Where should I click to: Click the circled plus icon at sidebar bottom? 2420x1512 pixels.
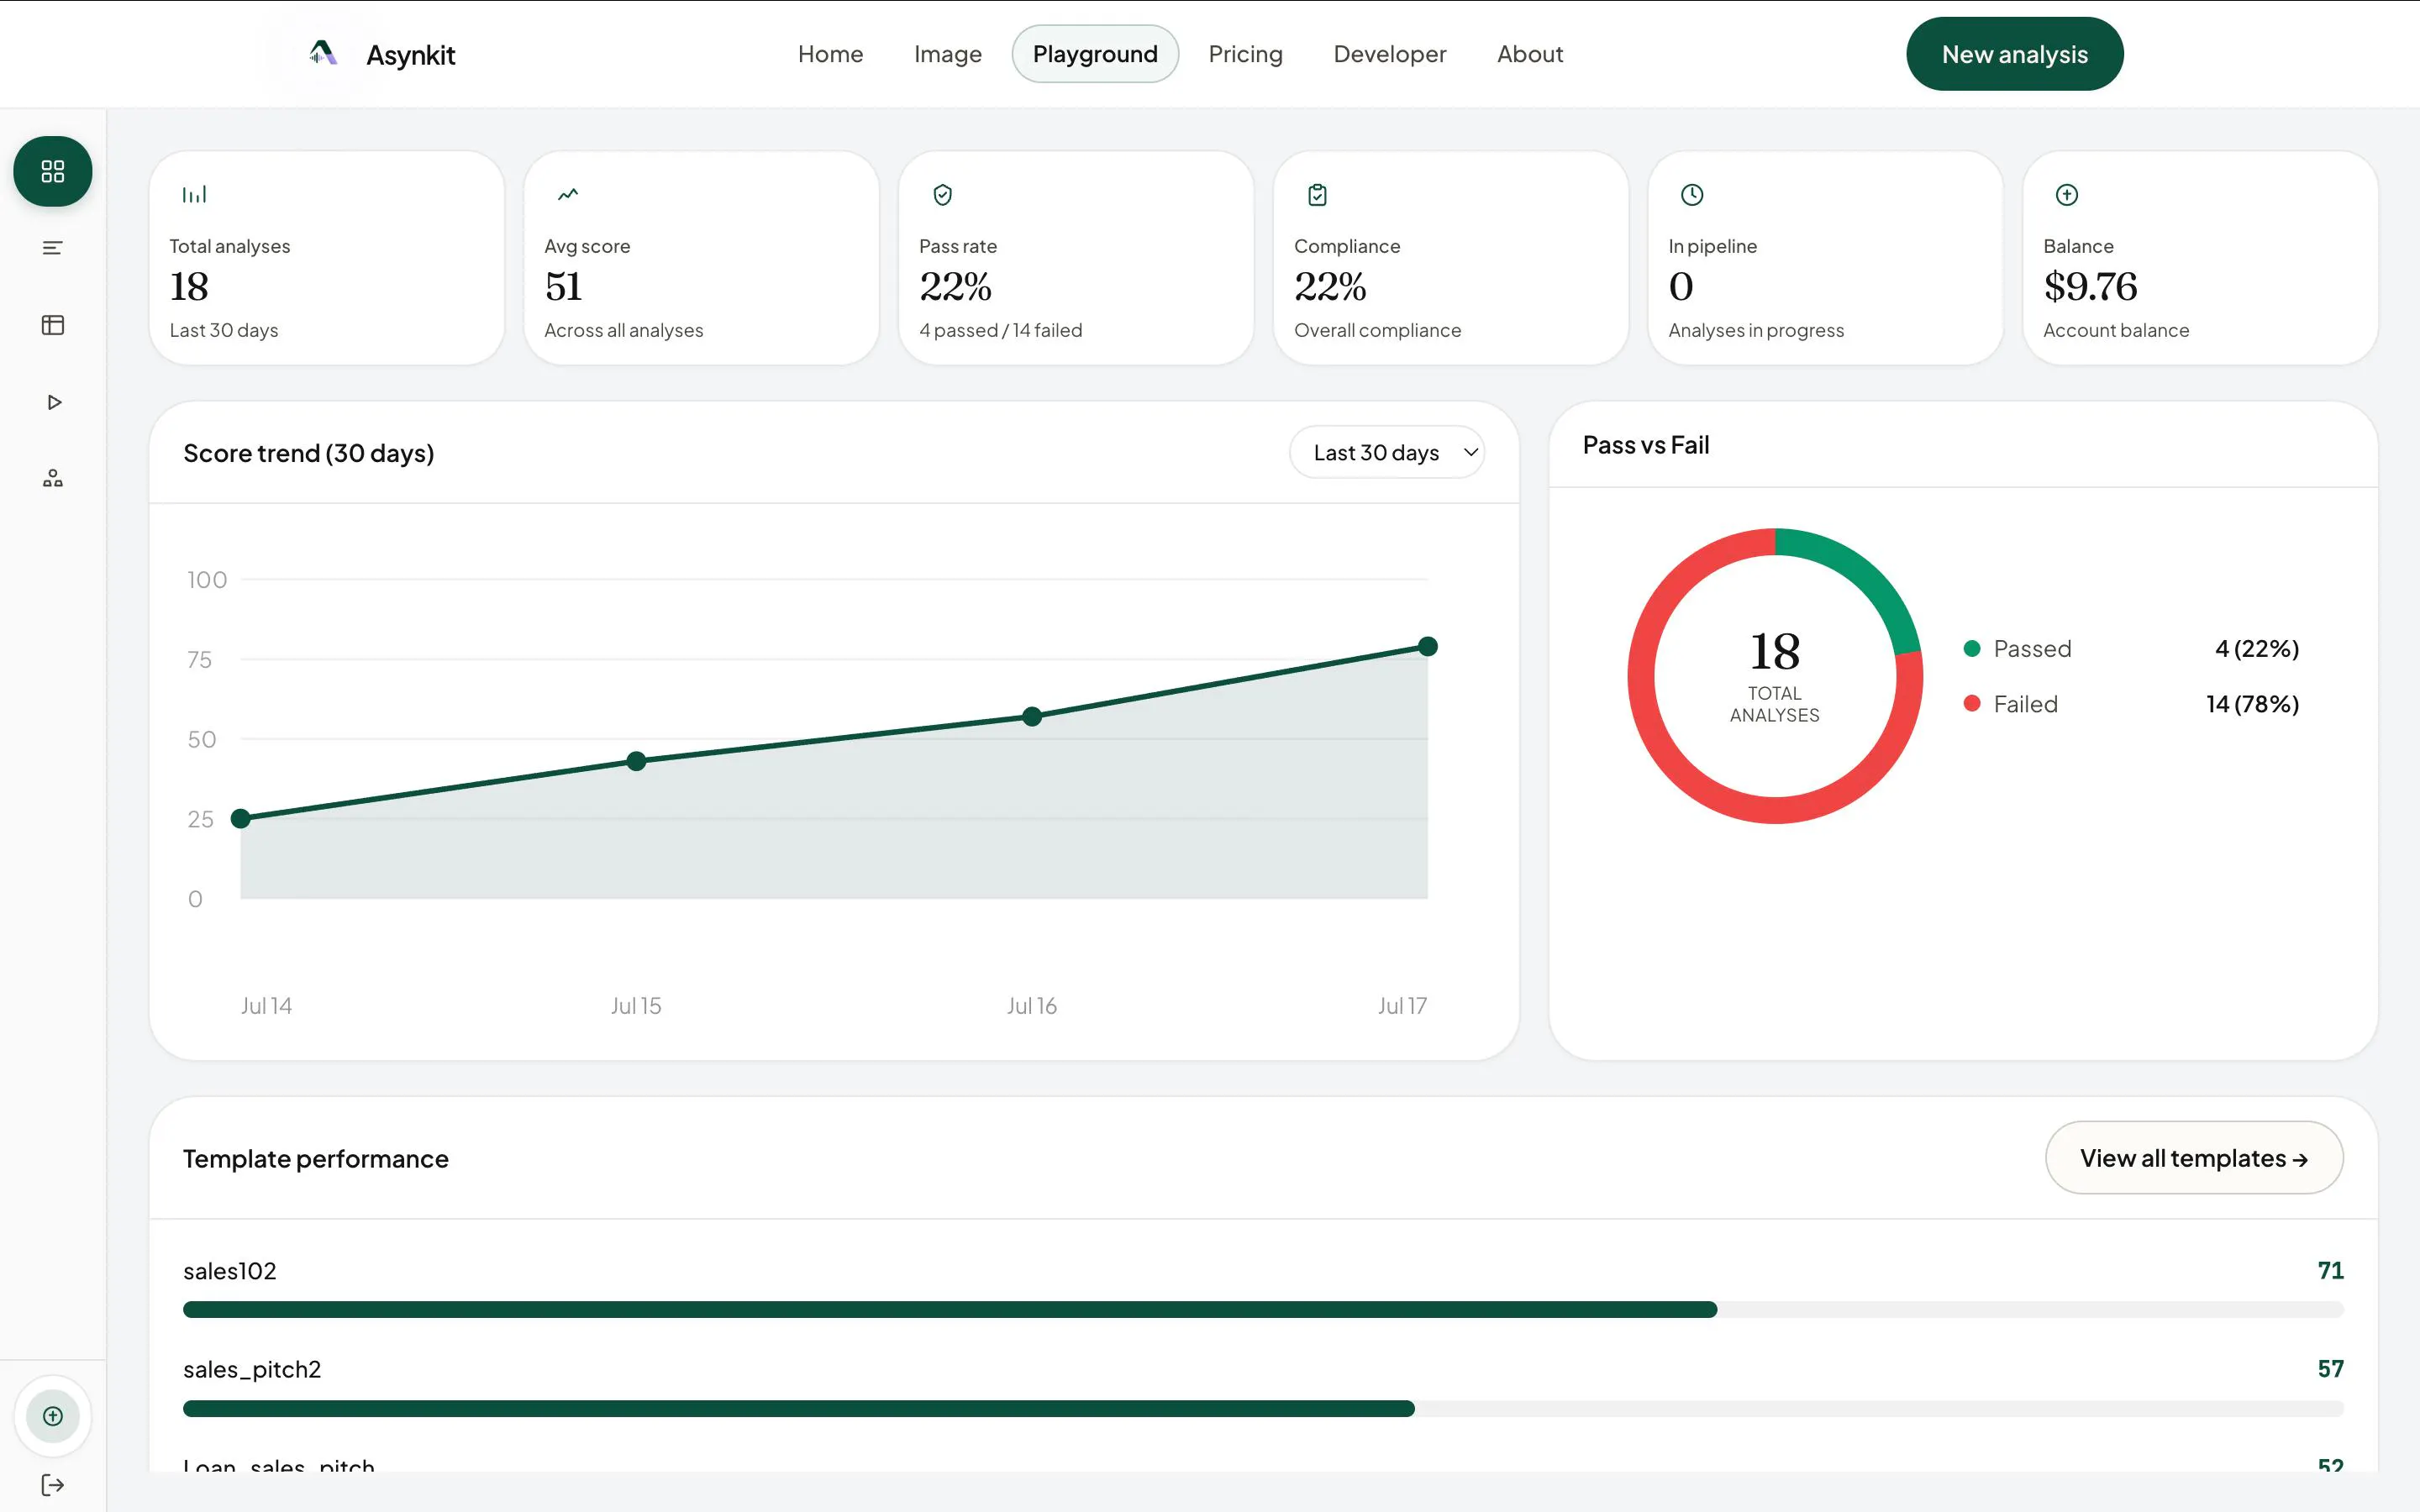(52, 1416)
